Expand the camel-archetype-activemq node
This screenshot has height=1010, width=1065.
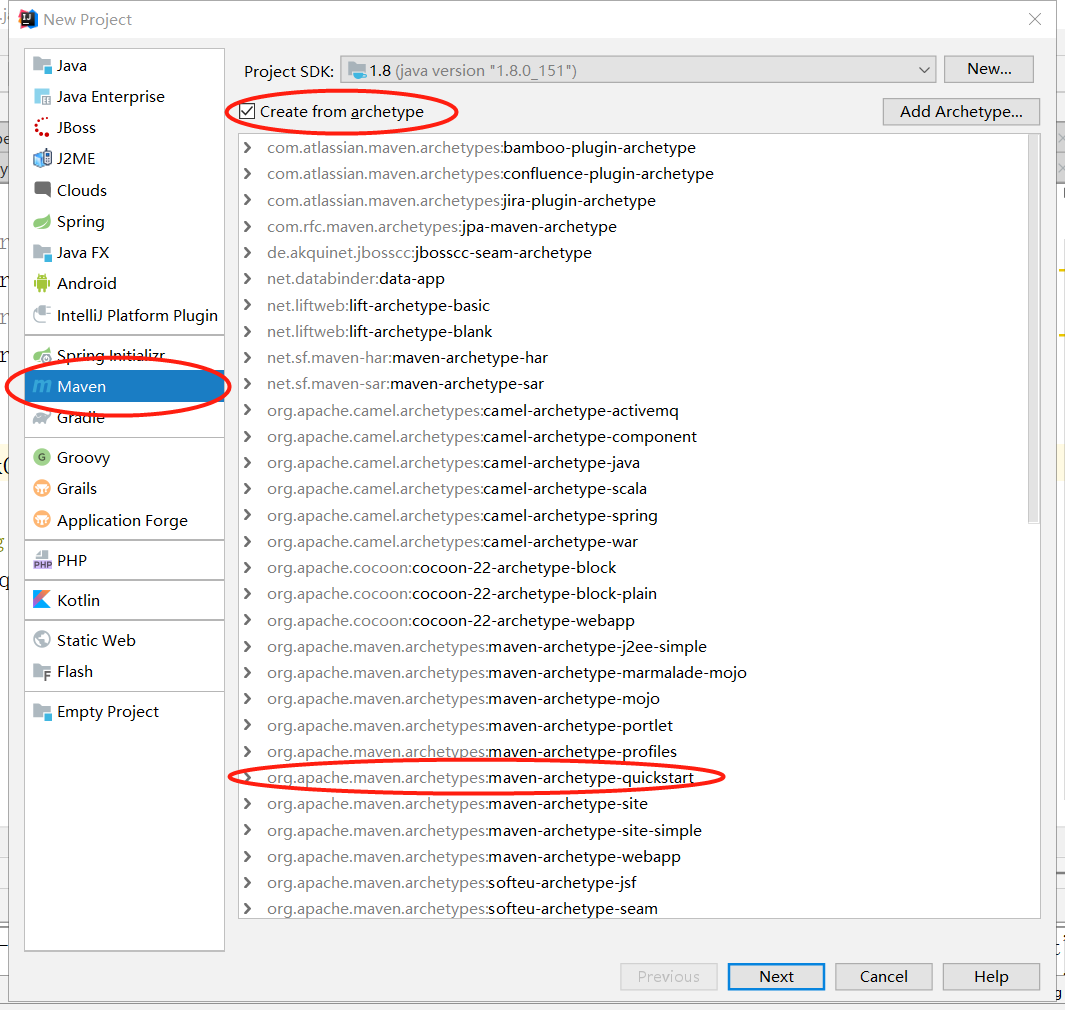248,410
